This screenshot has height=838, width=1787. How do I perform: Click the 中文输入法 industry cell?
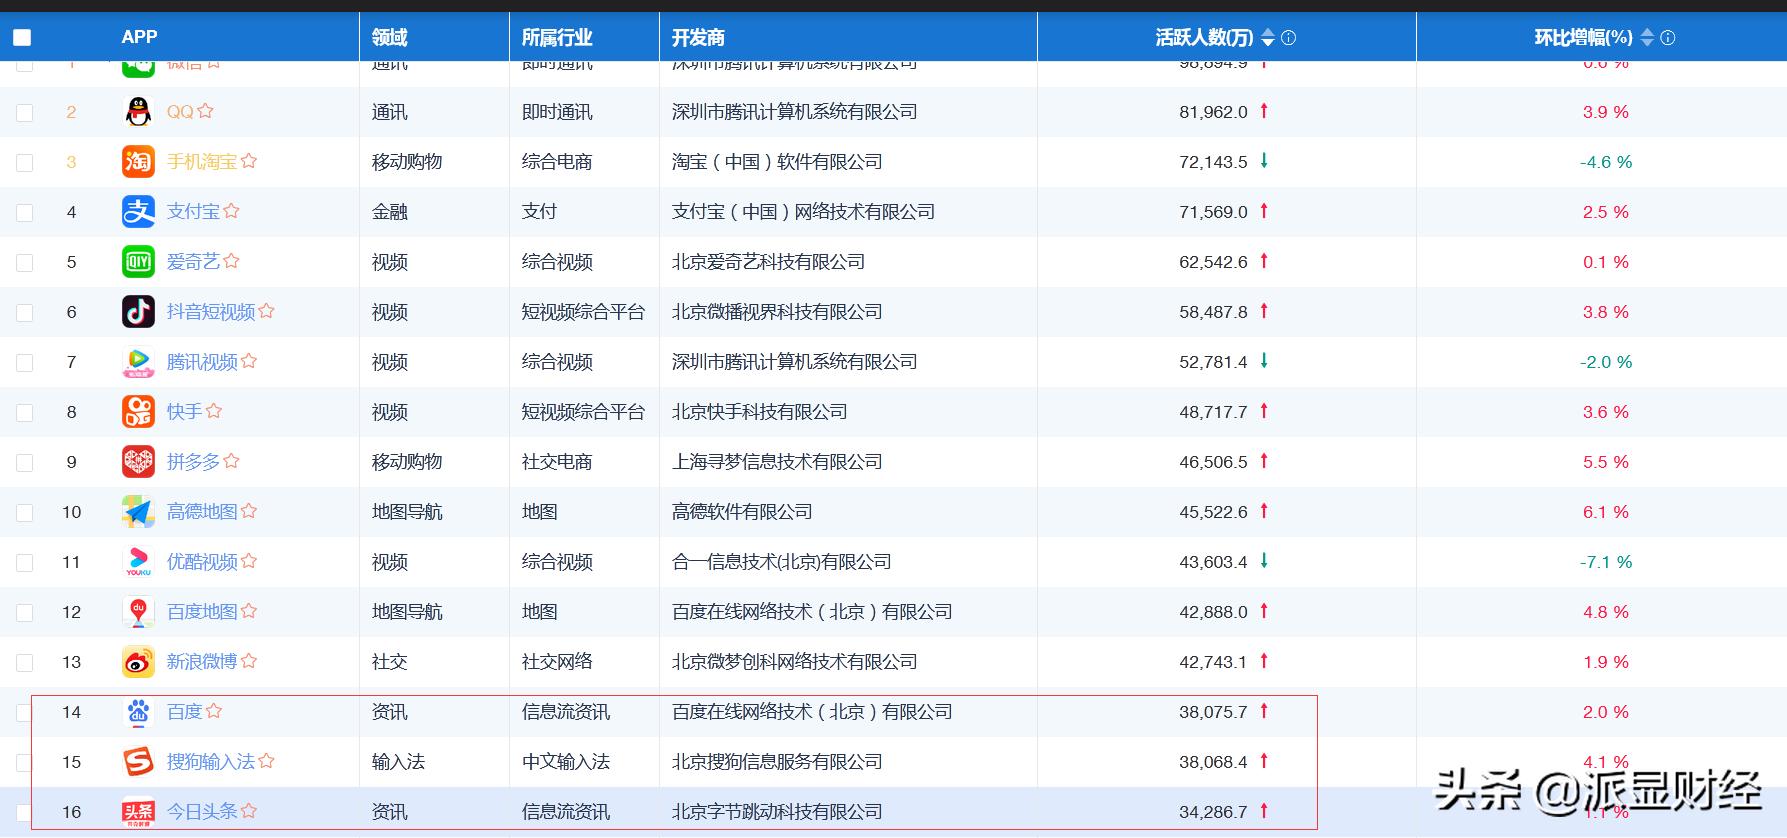[566, 761]
